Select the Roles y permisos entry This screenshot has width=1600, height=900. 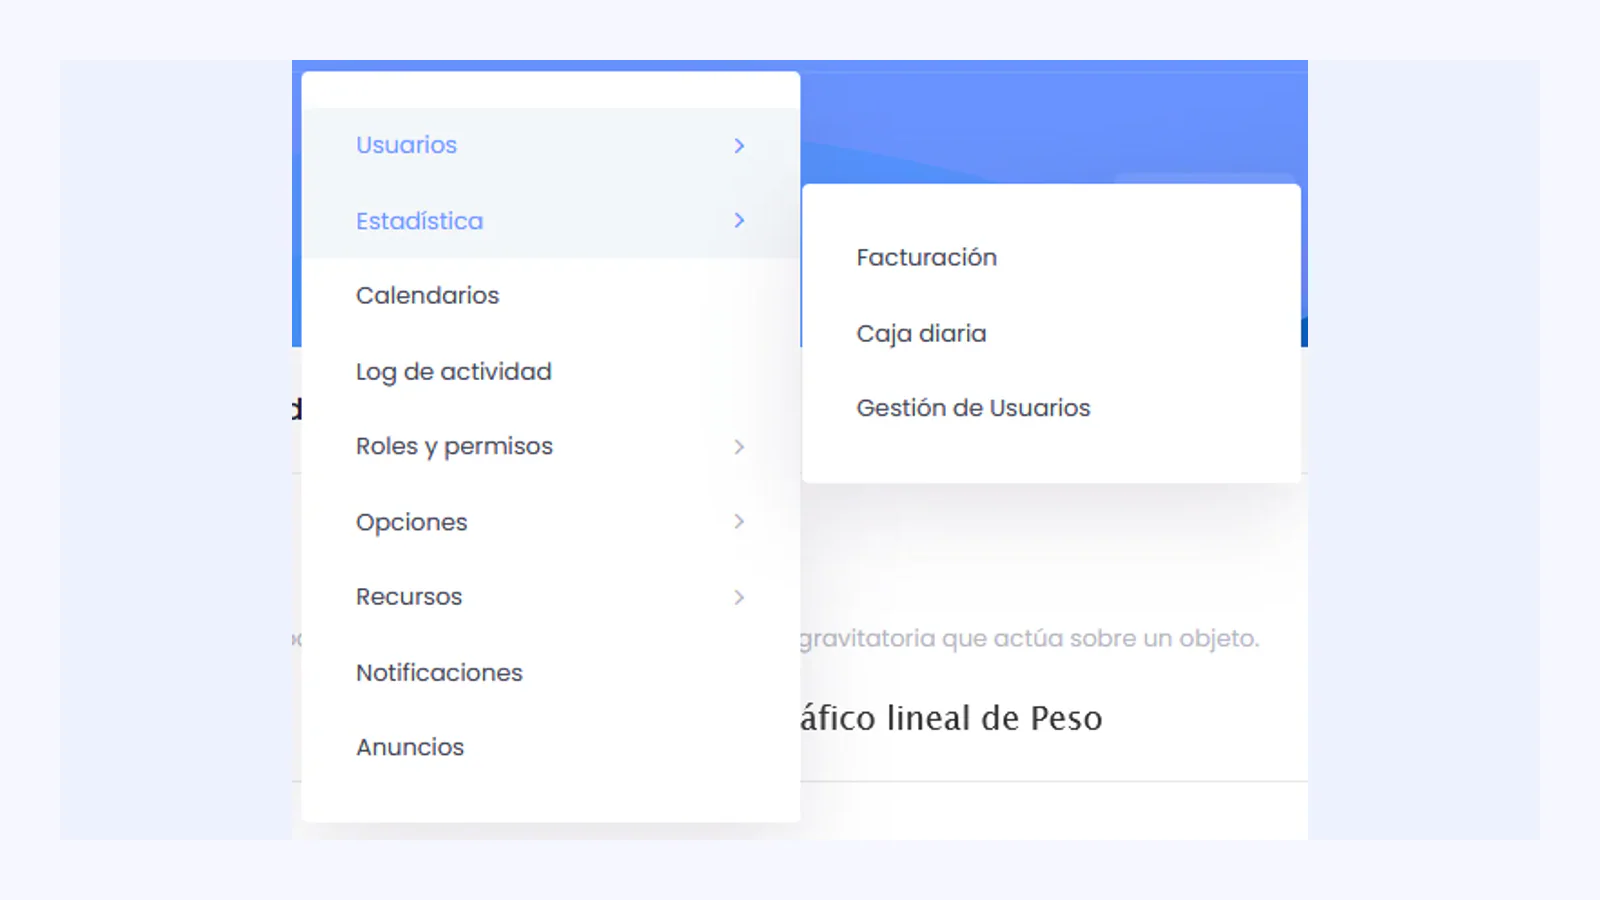pyautogui.click(x=550, y=447)
